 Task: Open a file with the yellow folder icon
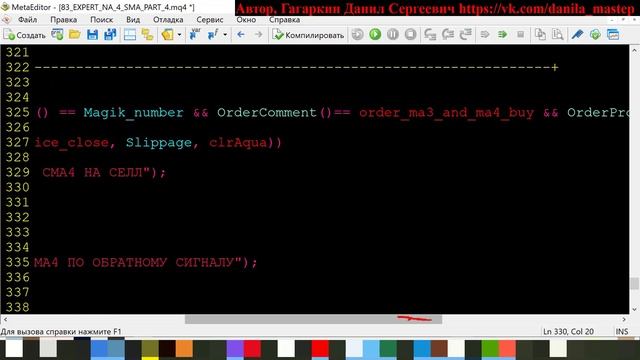click(75, 35)
